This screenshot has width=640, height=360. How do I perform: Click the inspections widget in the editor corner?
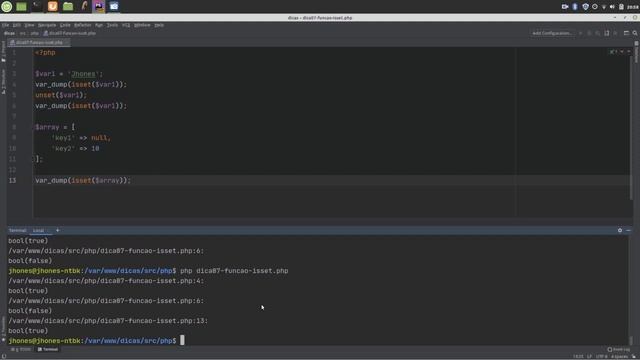point(613,52)
